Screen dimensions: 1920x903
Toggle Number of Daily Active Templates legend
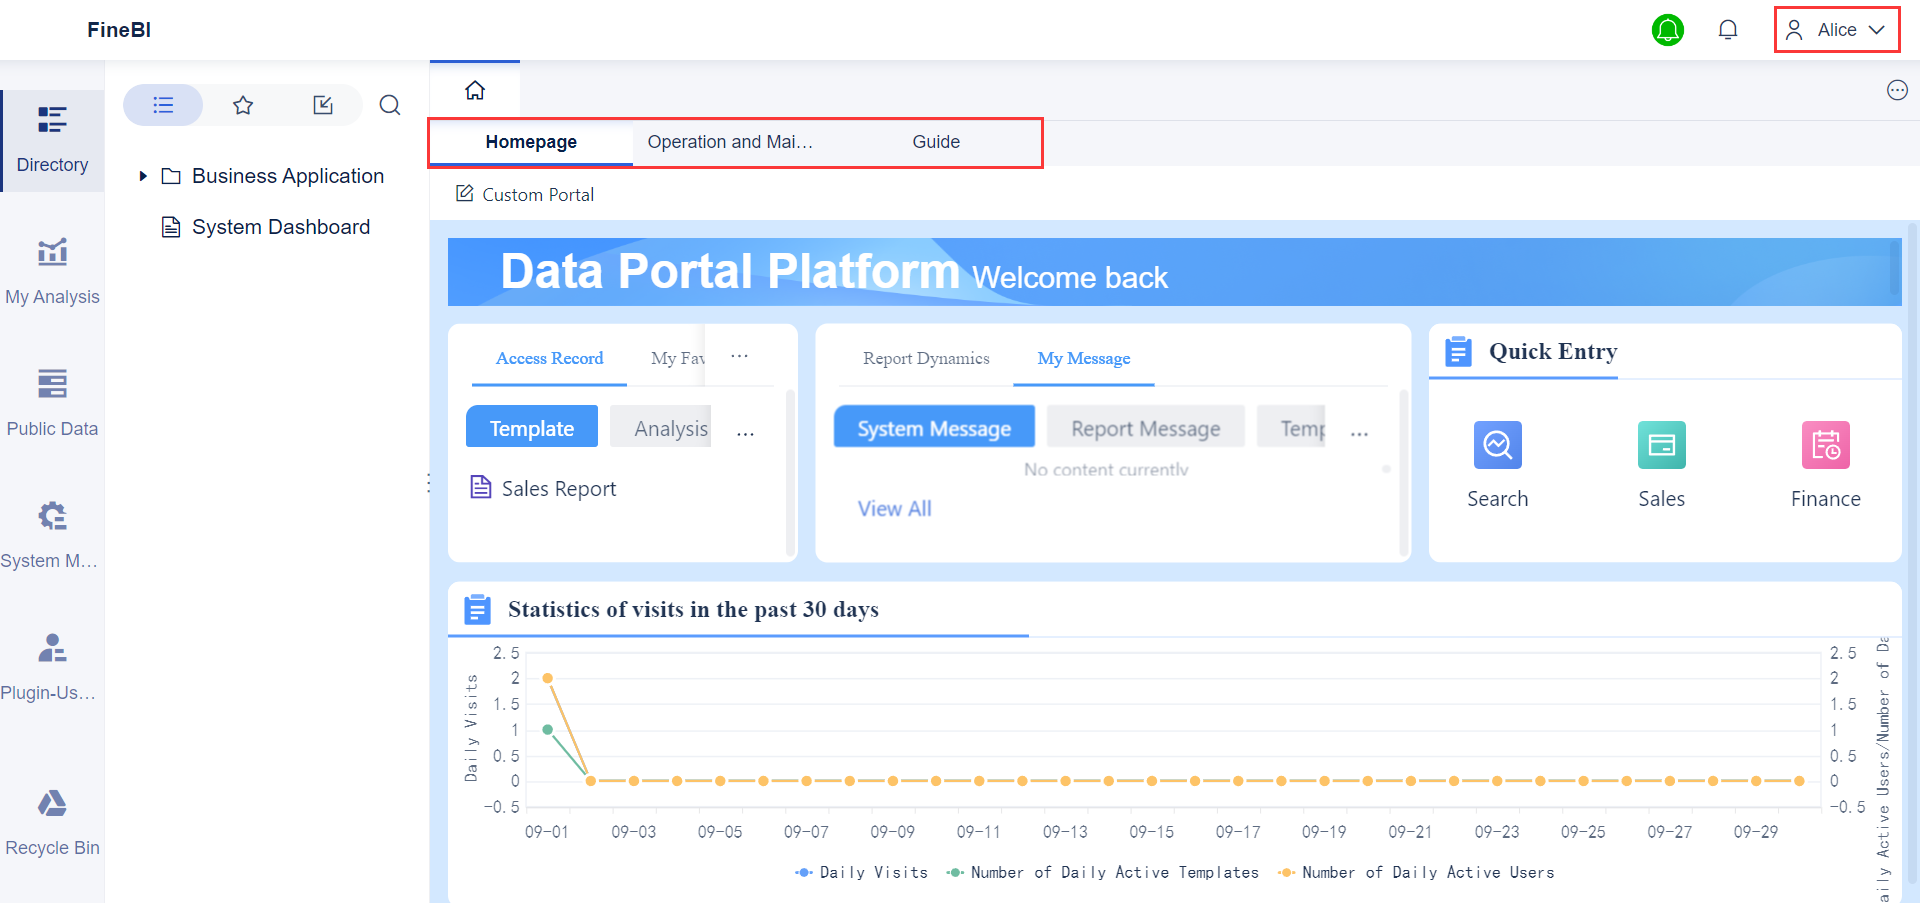click(1103, 872)
